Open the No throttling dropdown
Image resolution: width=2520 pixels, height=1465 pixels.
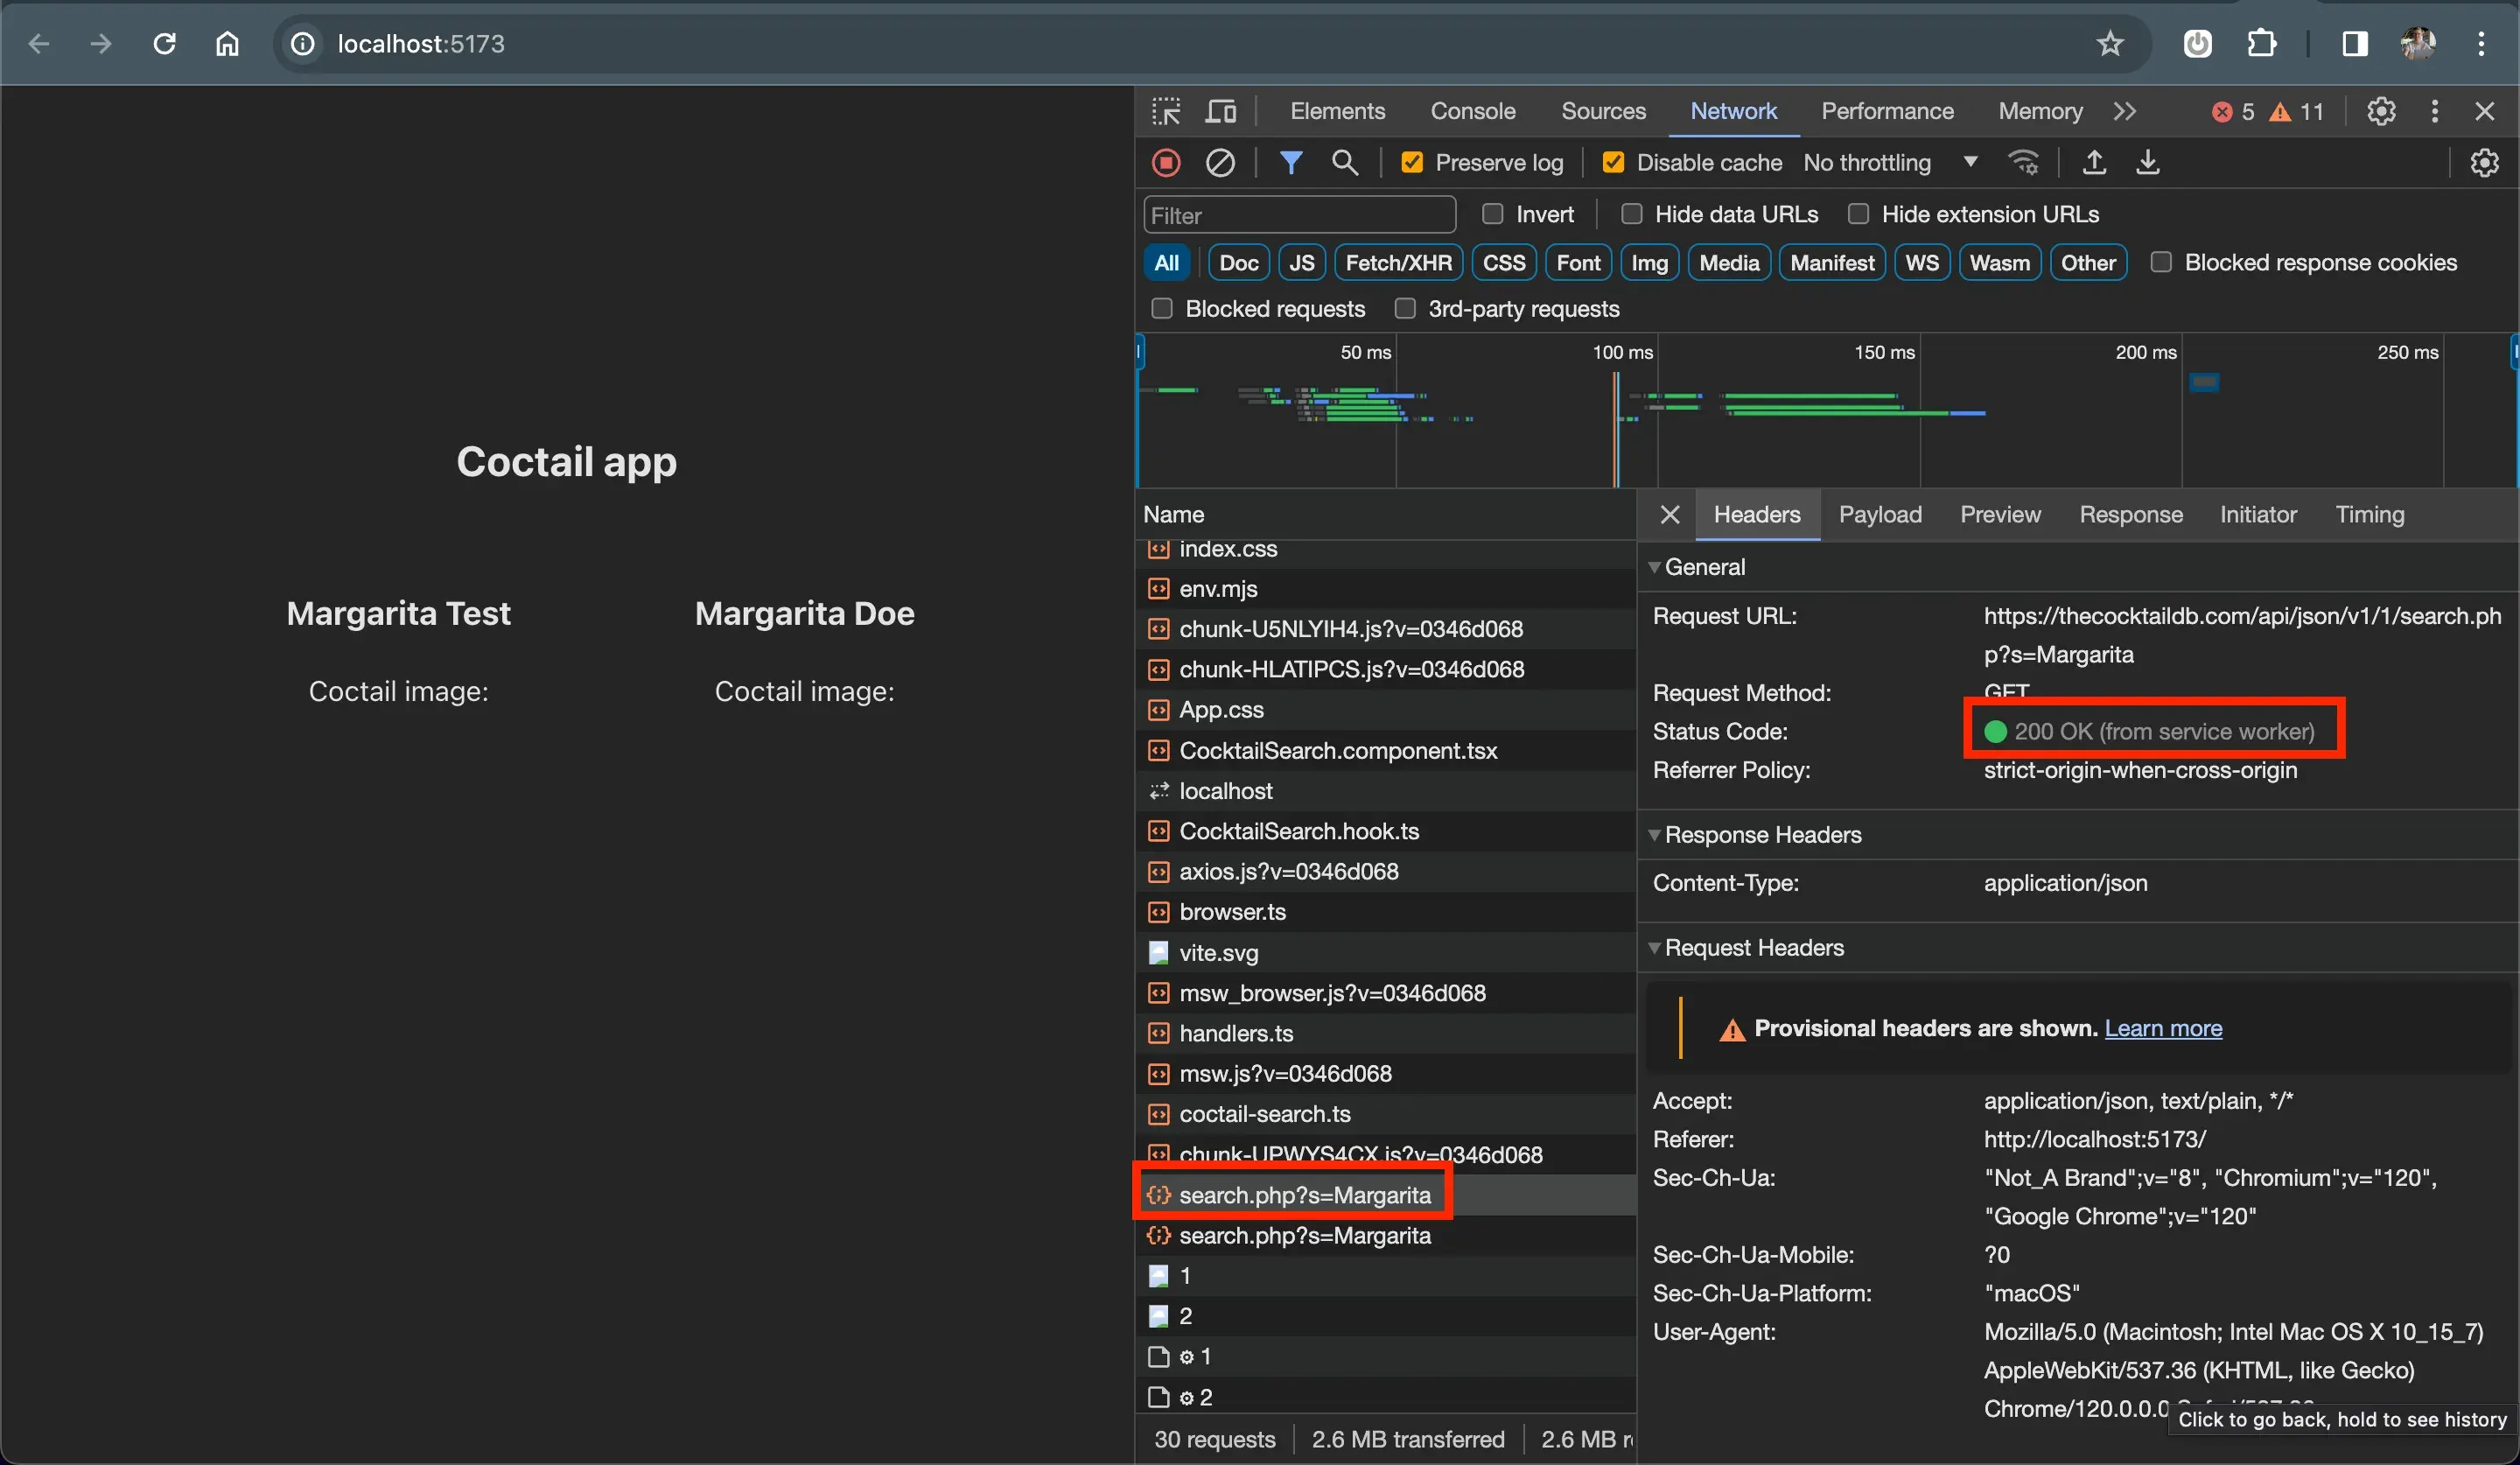click(1889, 162)
